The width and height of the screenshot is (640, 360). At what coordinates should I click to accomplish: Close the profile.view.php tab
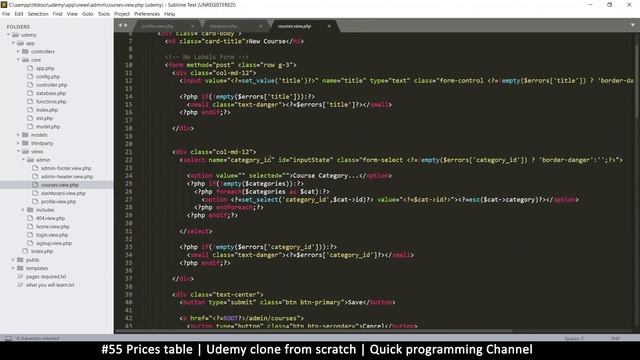click(193, 26)
